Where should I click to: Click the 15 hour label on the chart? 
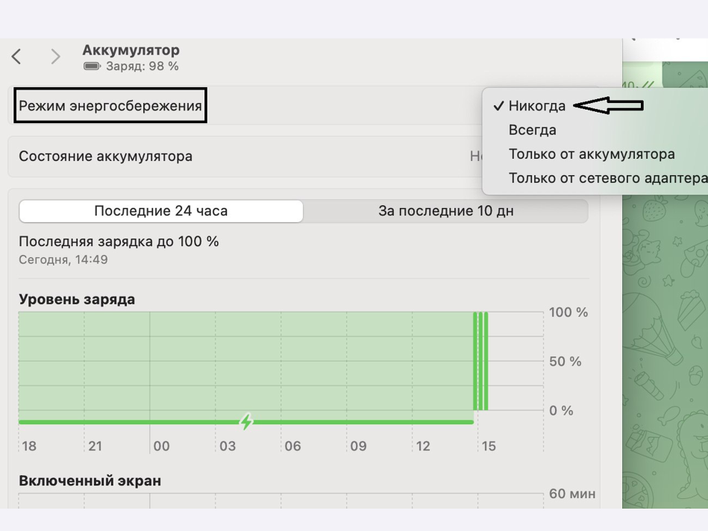click(x=489, y=446)
